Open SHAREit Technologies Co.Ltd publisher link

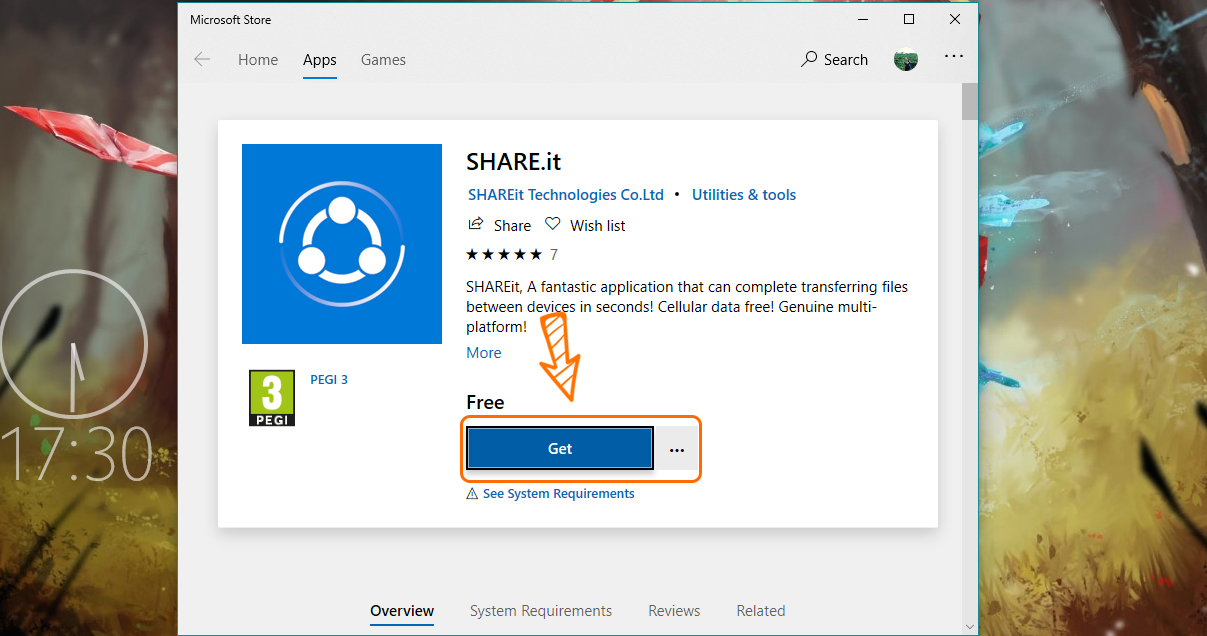coord(566,195)
